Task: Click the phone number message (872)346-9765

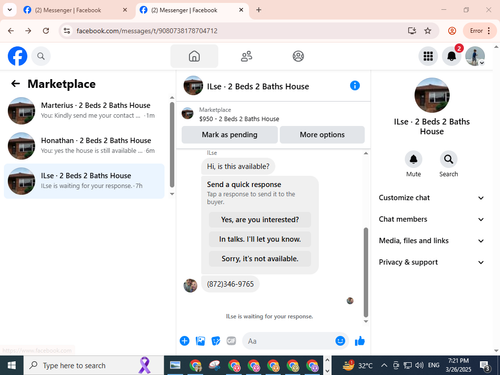Action: 230,284
